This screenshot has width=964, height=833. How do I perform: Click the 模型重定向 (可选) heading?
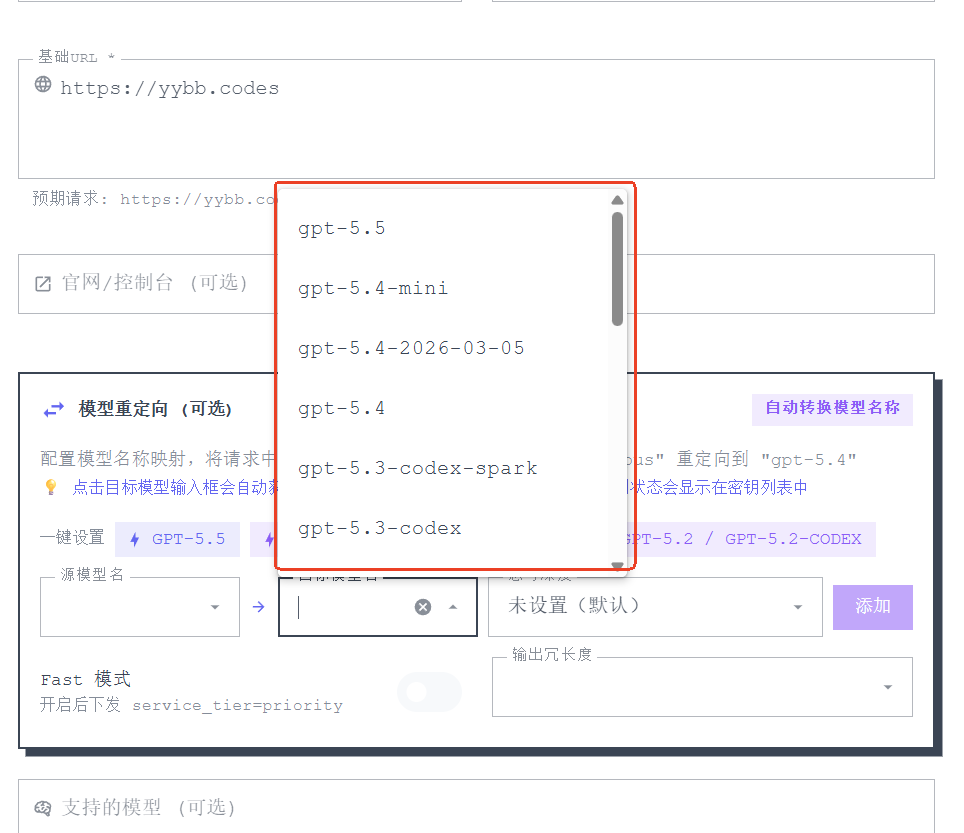click(x=155, y=409)
